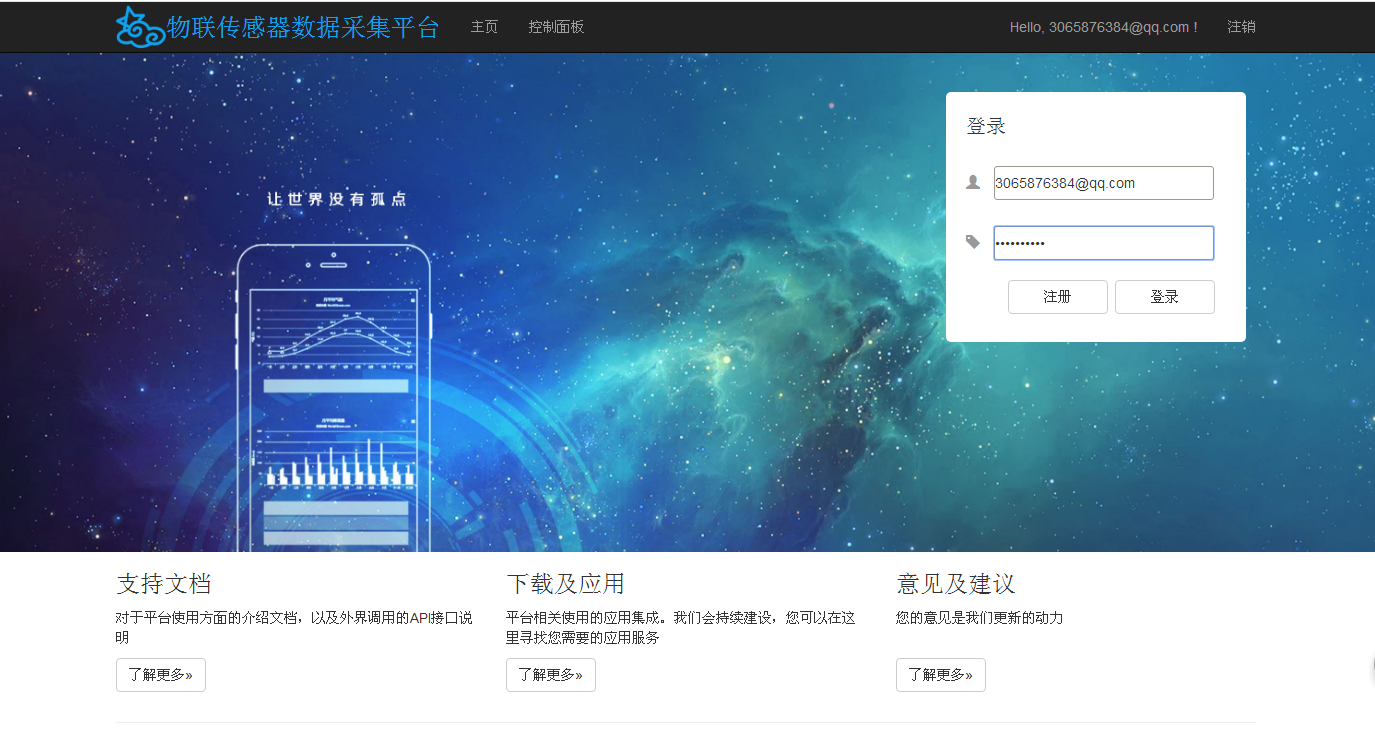1375x730 pixels.
Task: Click the user silhouette icon by the email field
Action: 973,182
